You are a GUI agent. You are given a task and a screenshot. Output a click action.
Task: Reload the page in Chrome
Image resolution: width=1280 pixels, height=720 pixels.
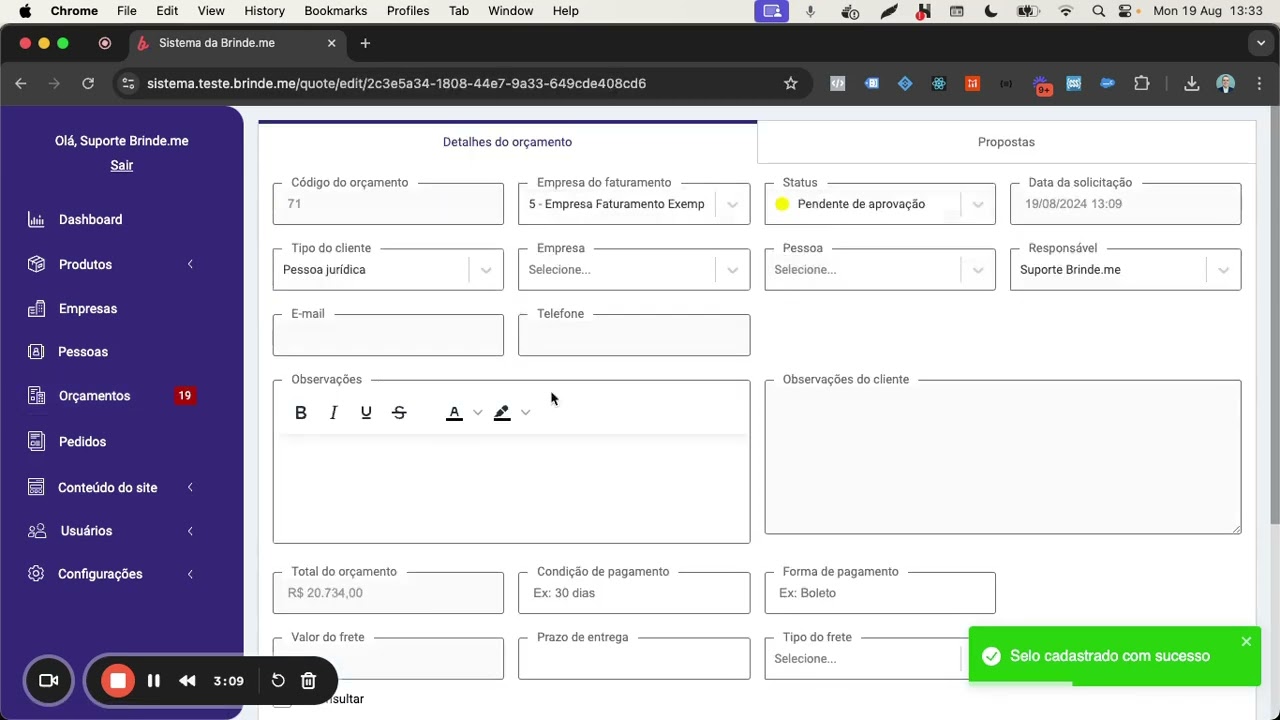(x=88, y=84)
